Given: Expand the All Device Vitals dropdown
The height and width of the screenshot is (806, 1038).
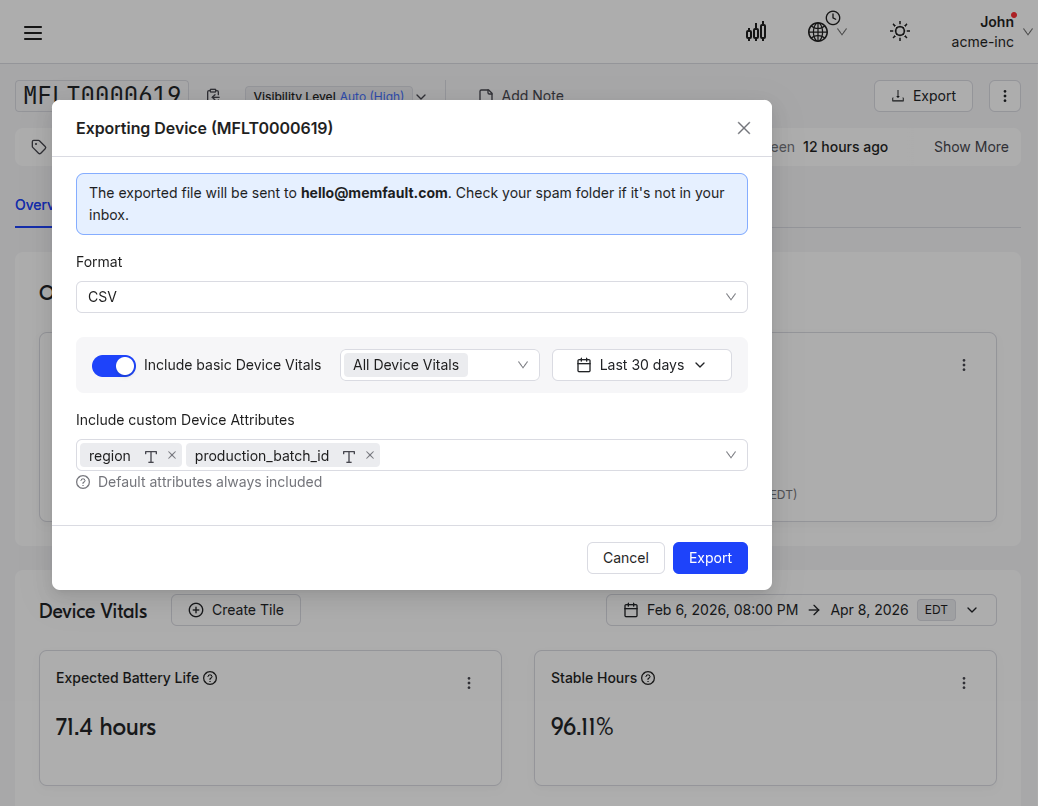Looking at the screenshot, I should (440, 365).
